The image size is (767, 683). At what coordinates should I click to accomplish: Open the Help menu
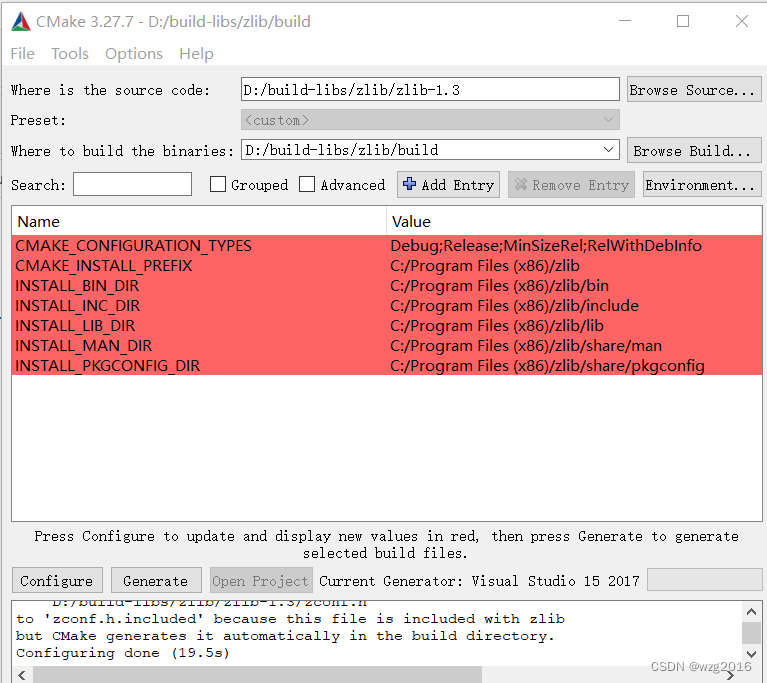pyautogui.click(x=196, y=53)
